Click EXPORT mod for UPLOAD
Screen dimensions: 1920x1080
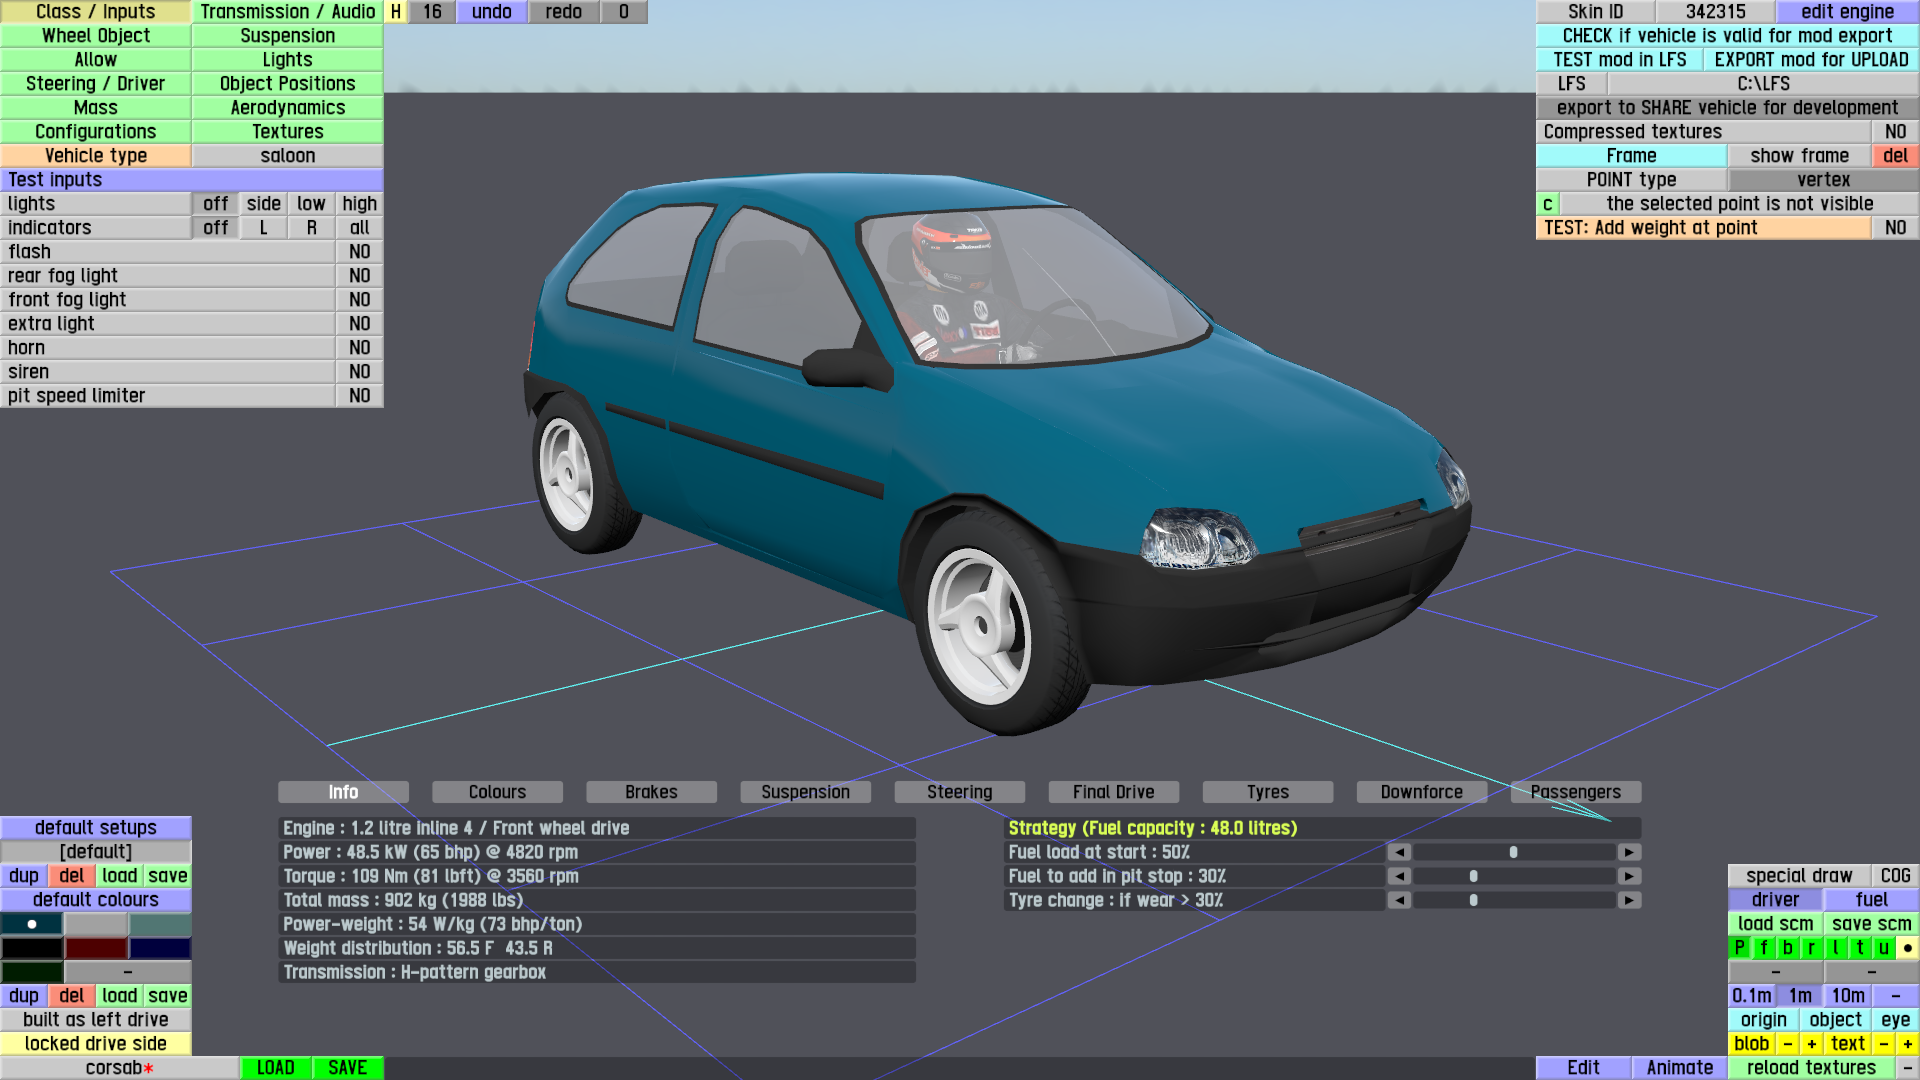point(1810,60)
